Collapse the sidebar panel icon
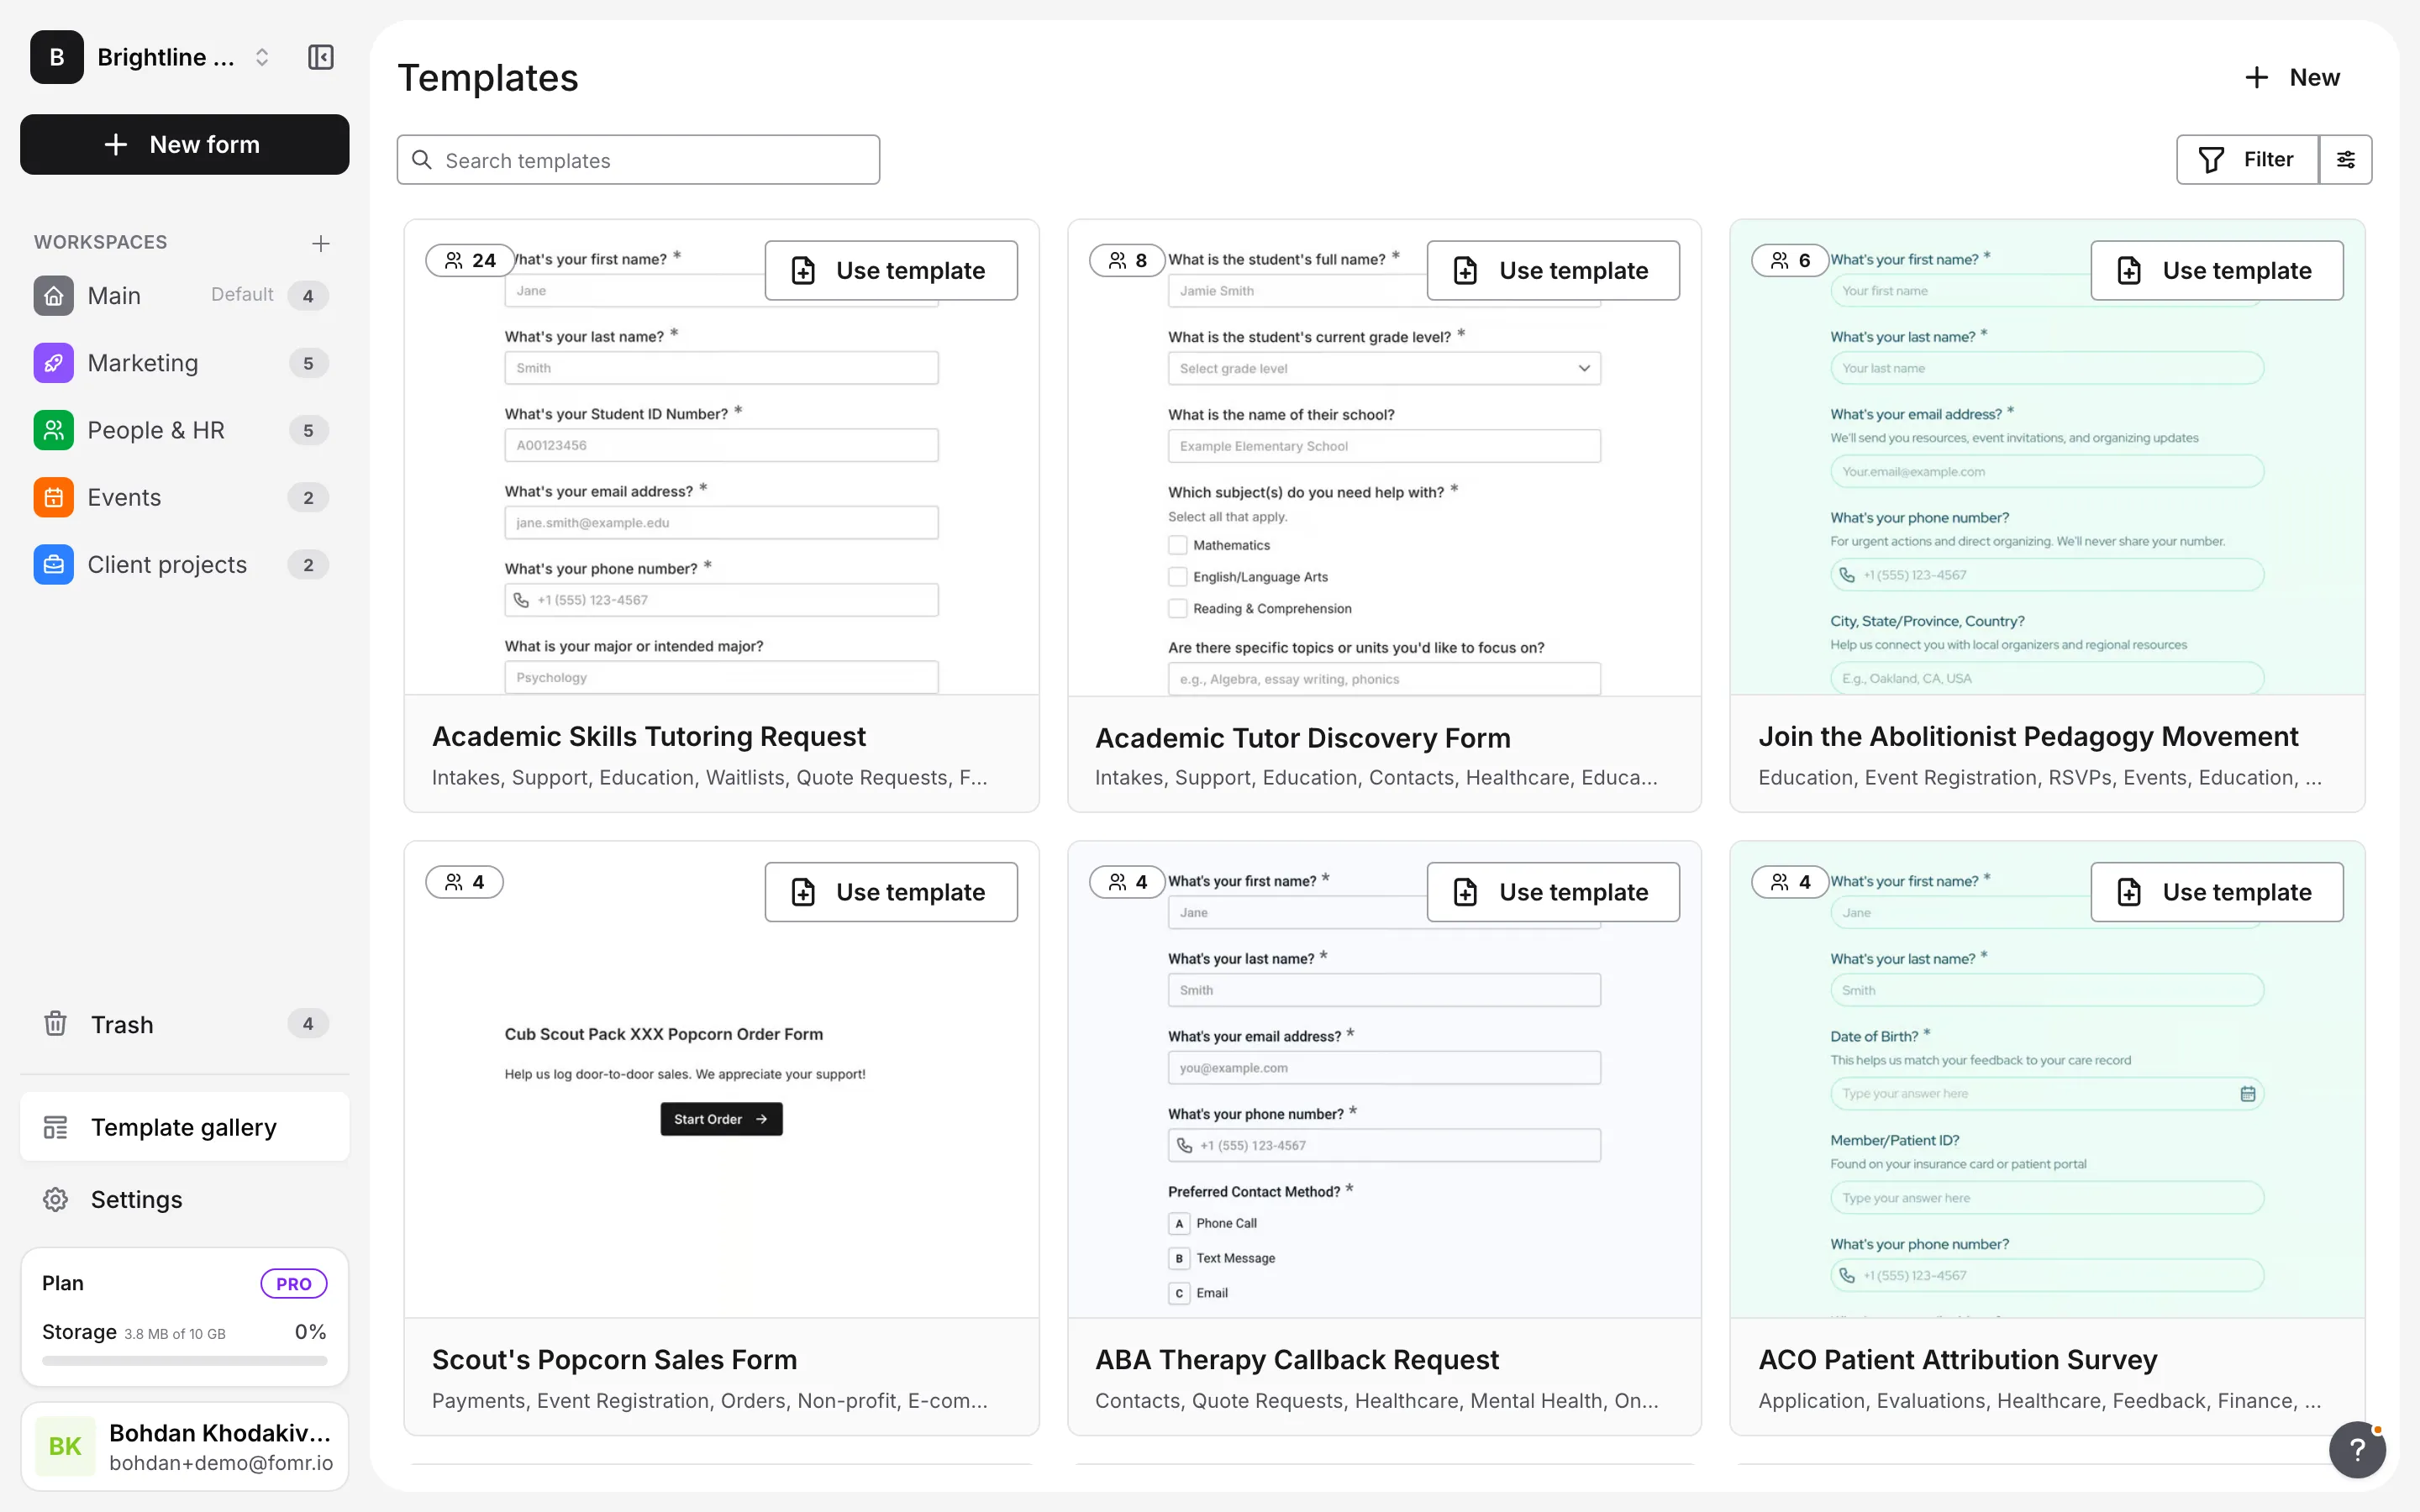2420x1512 pixels. pyautogui.click(x=320, y=57)
